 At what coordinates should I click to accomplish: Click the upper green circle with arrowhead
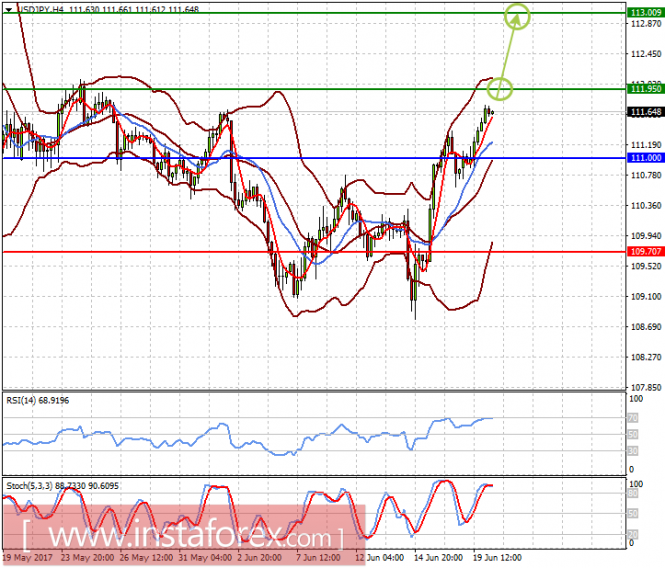coord(515,15)
